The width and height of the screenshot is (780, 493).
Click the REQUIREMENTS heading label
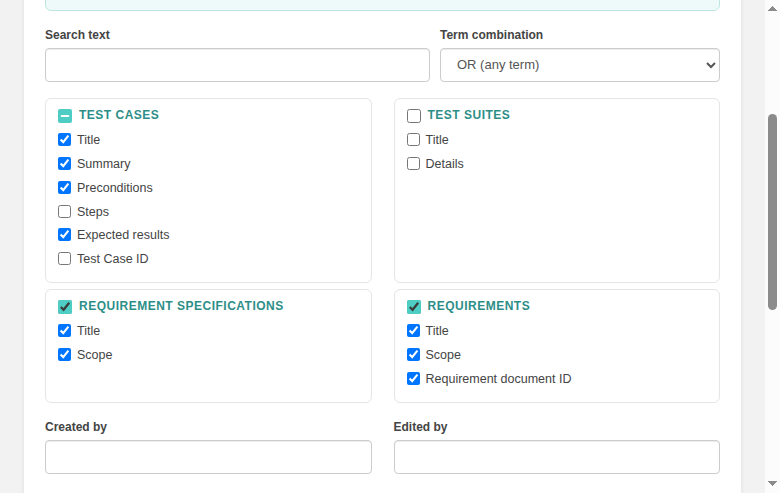coord(479,306)
